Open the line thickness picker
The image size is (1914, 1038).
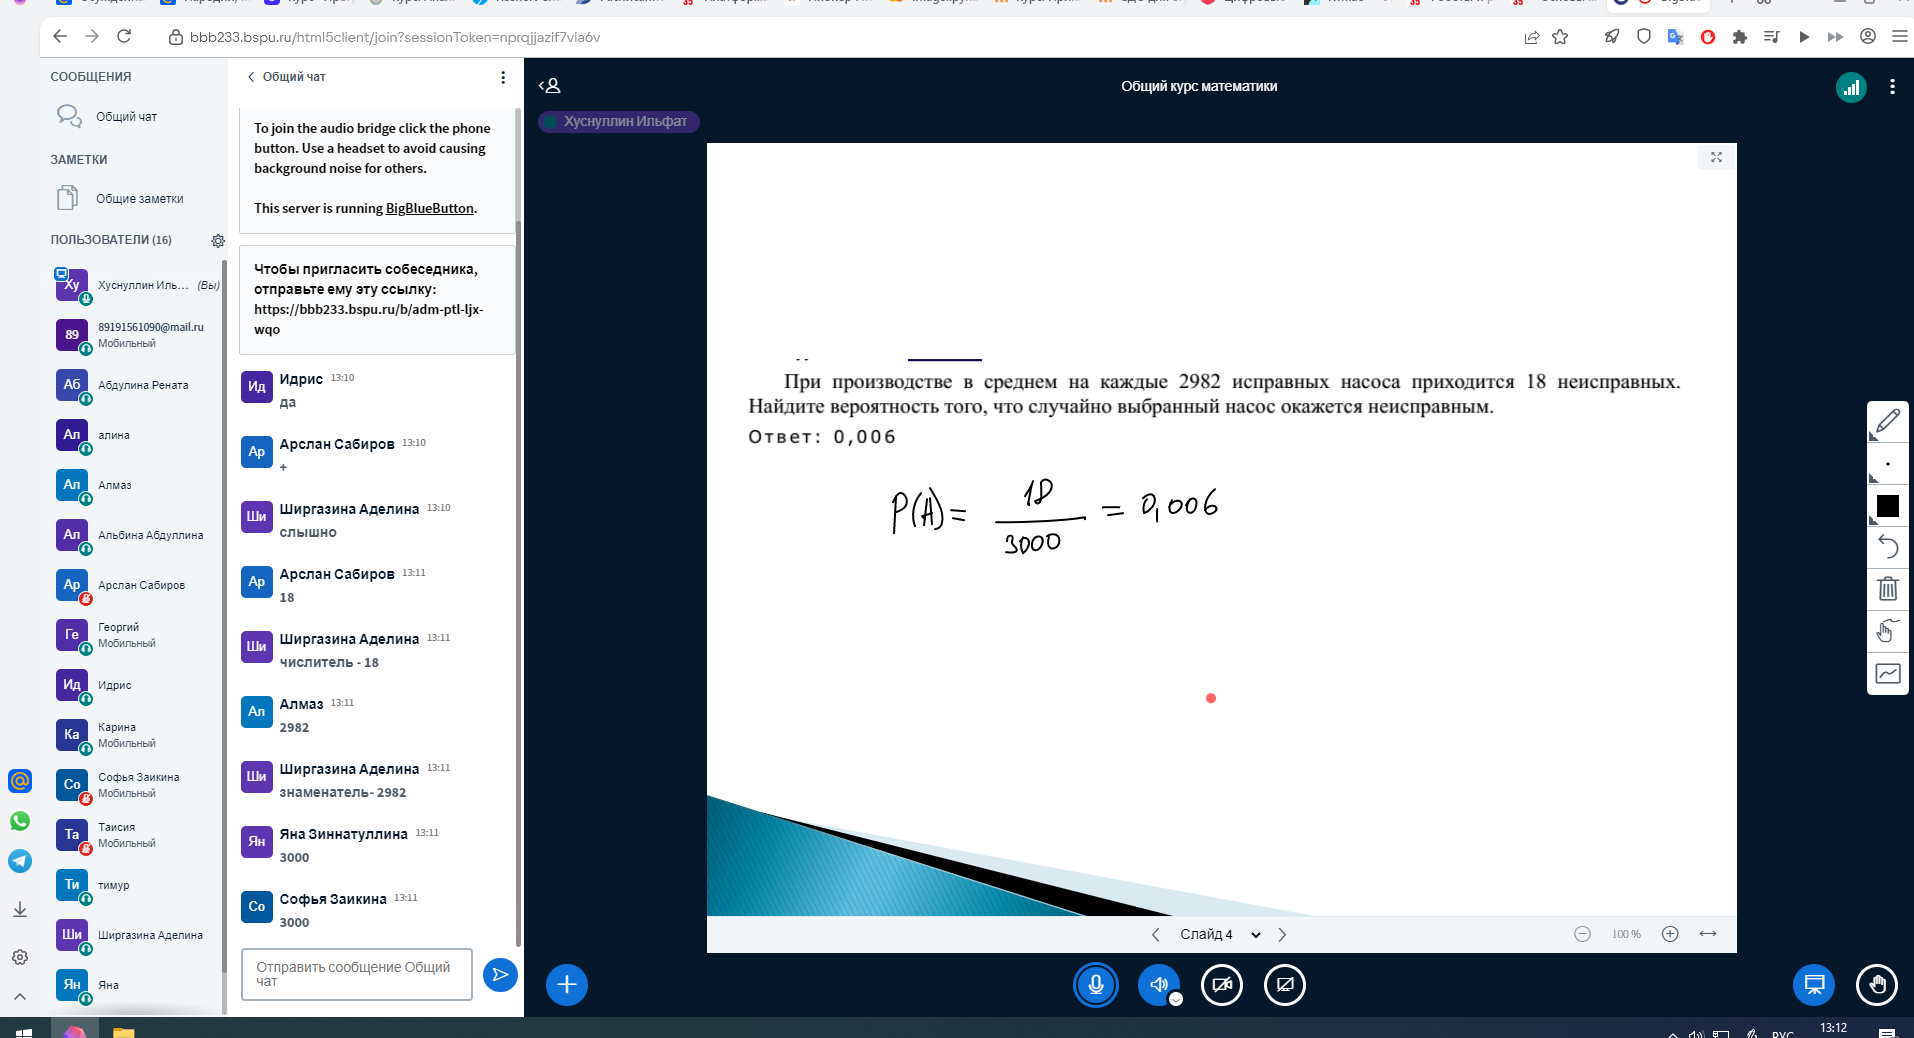tap(1887, 465)
